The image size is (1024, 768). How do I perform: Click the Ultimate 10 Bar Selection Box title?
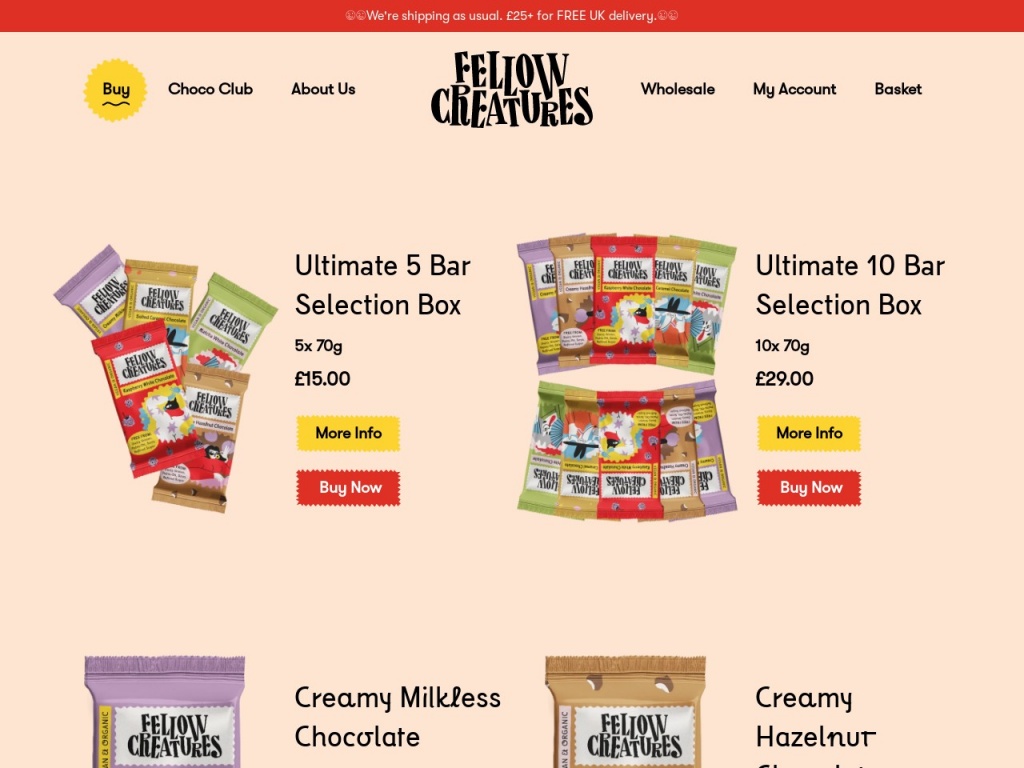pos(850,285)
